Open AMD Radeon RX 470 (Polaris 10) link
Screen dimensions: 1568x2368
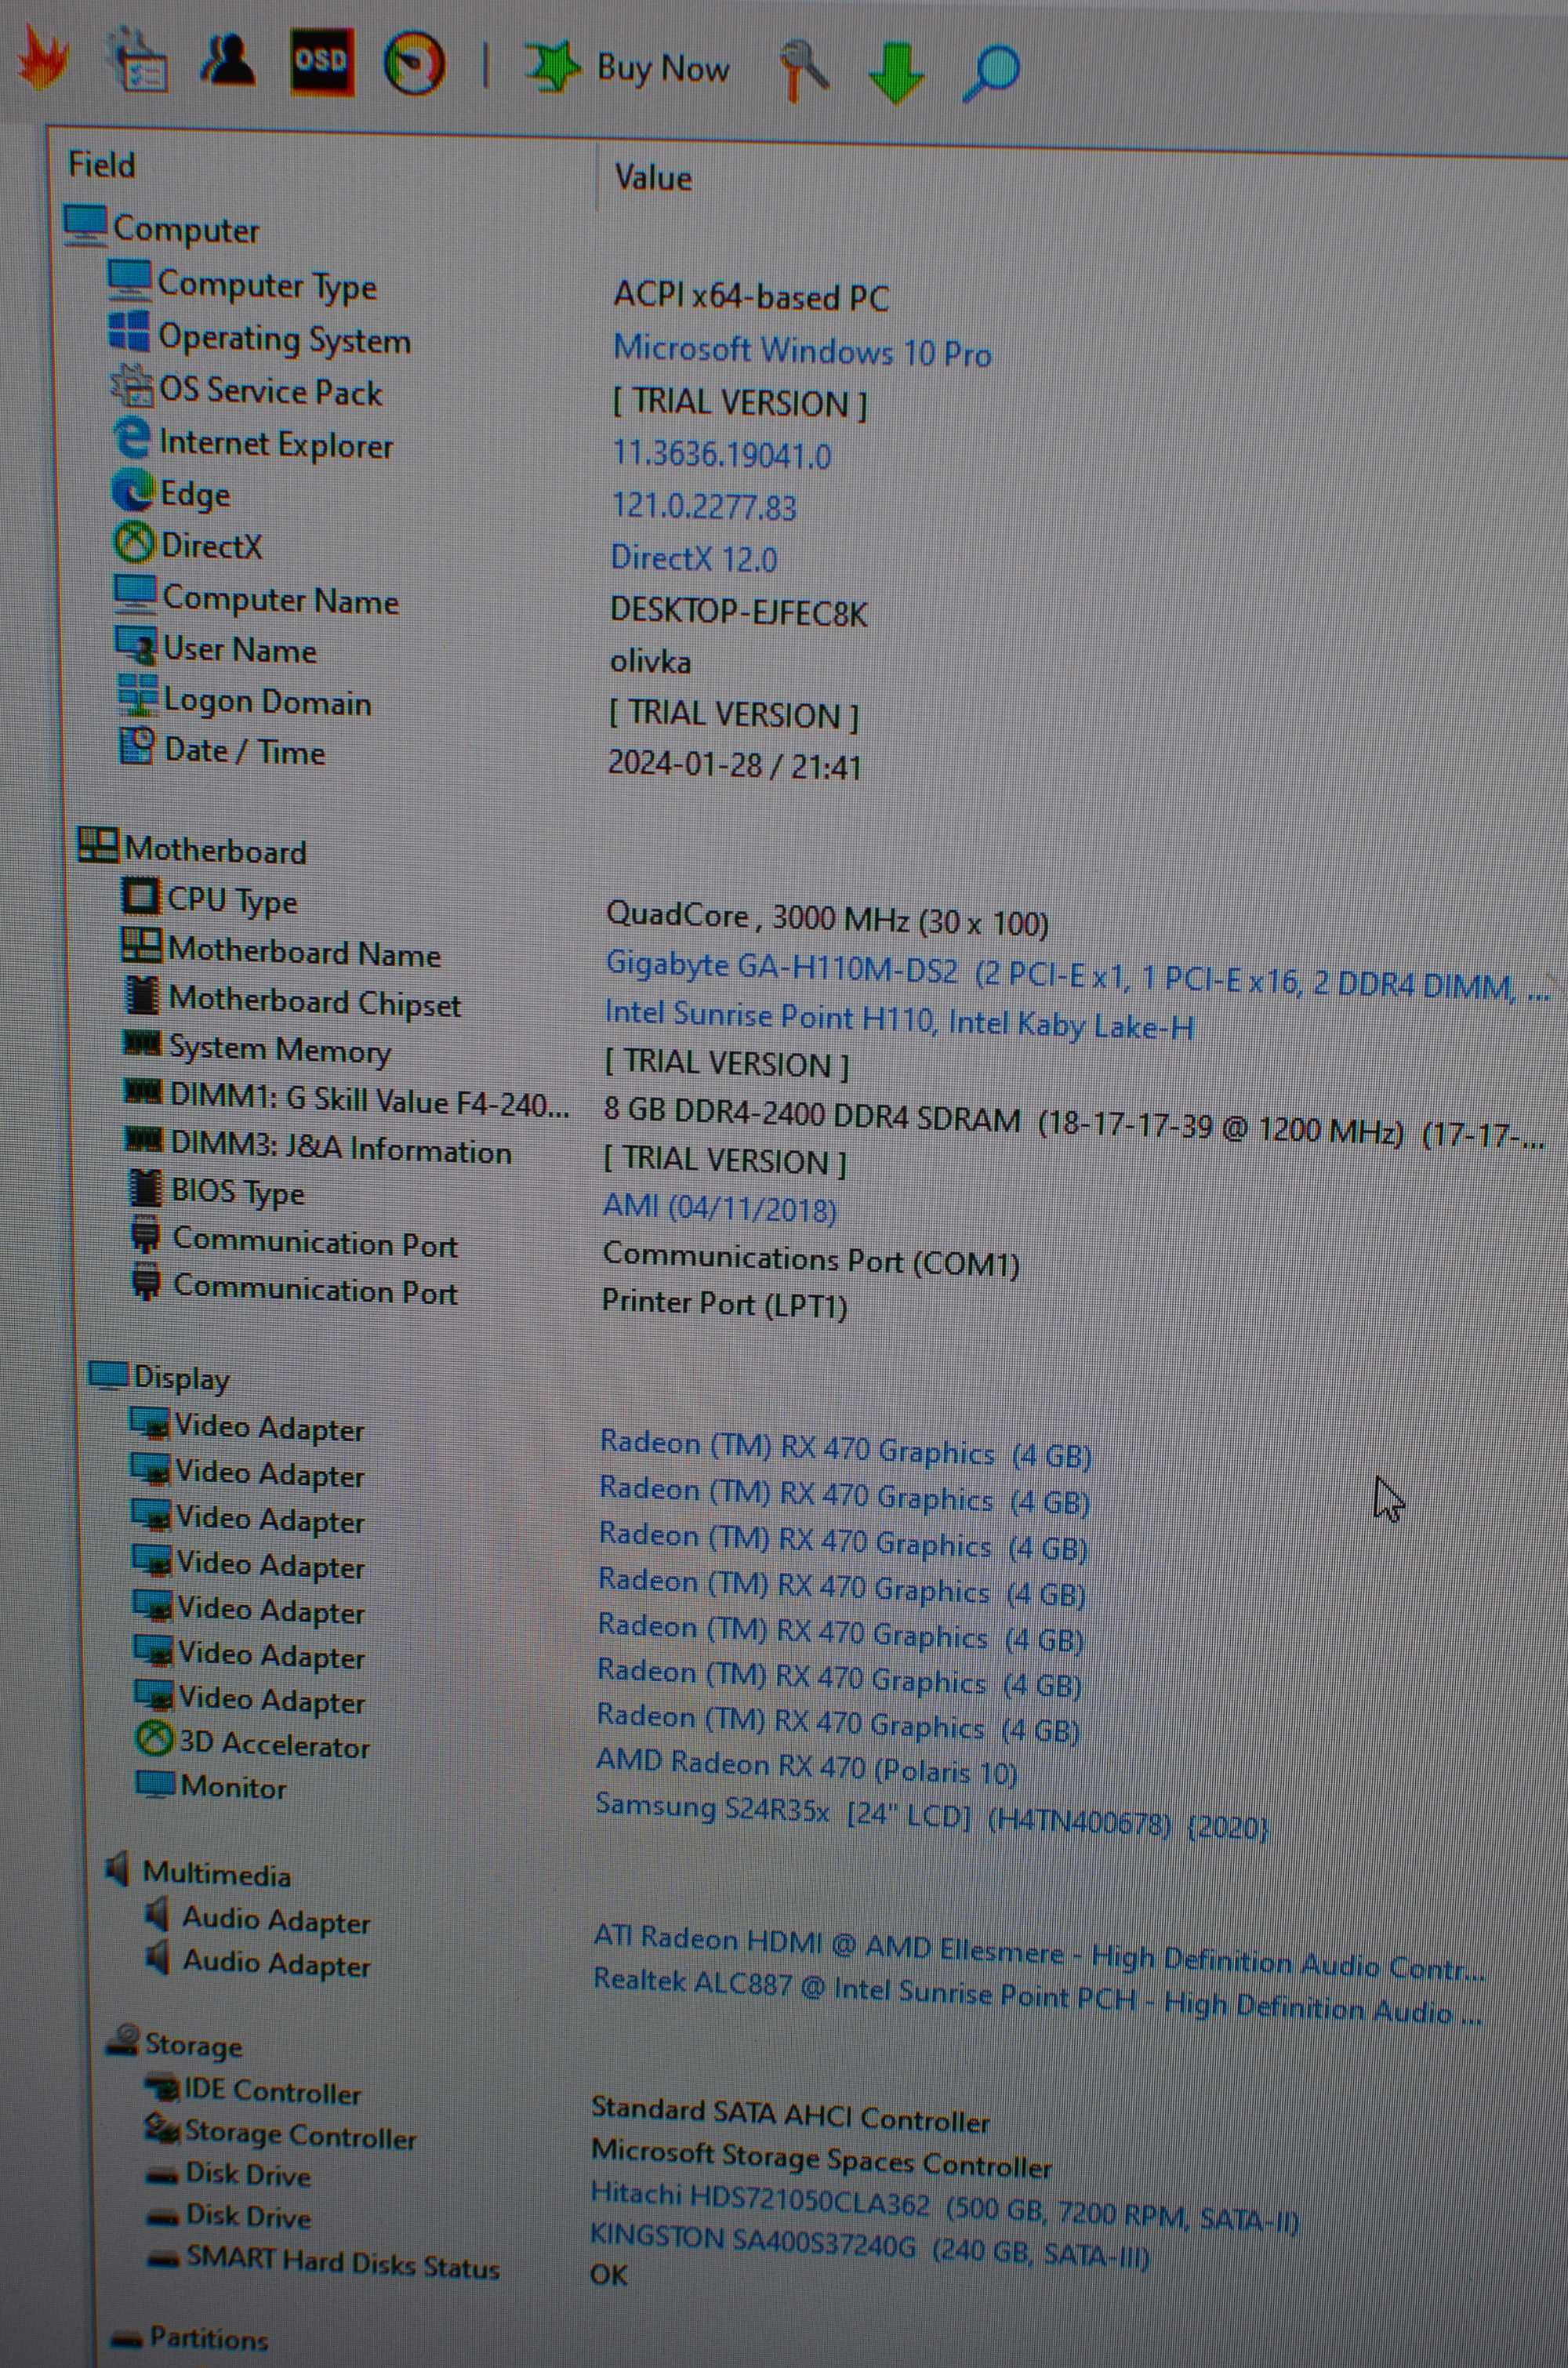[x=806, y=1766]
